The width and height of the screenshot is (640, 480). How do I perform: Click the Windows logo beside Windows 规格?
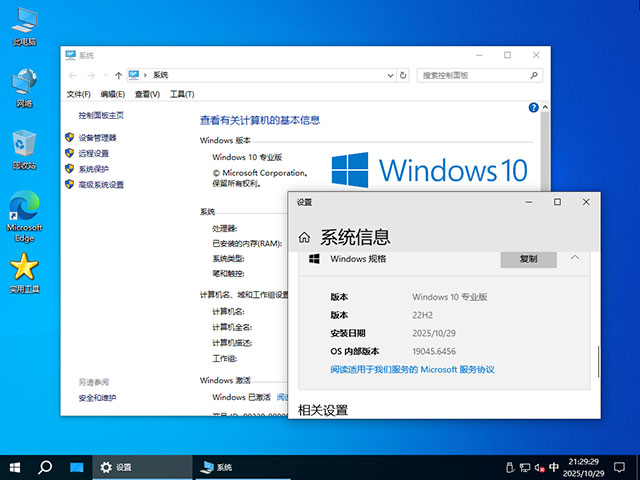click(314, 259)
